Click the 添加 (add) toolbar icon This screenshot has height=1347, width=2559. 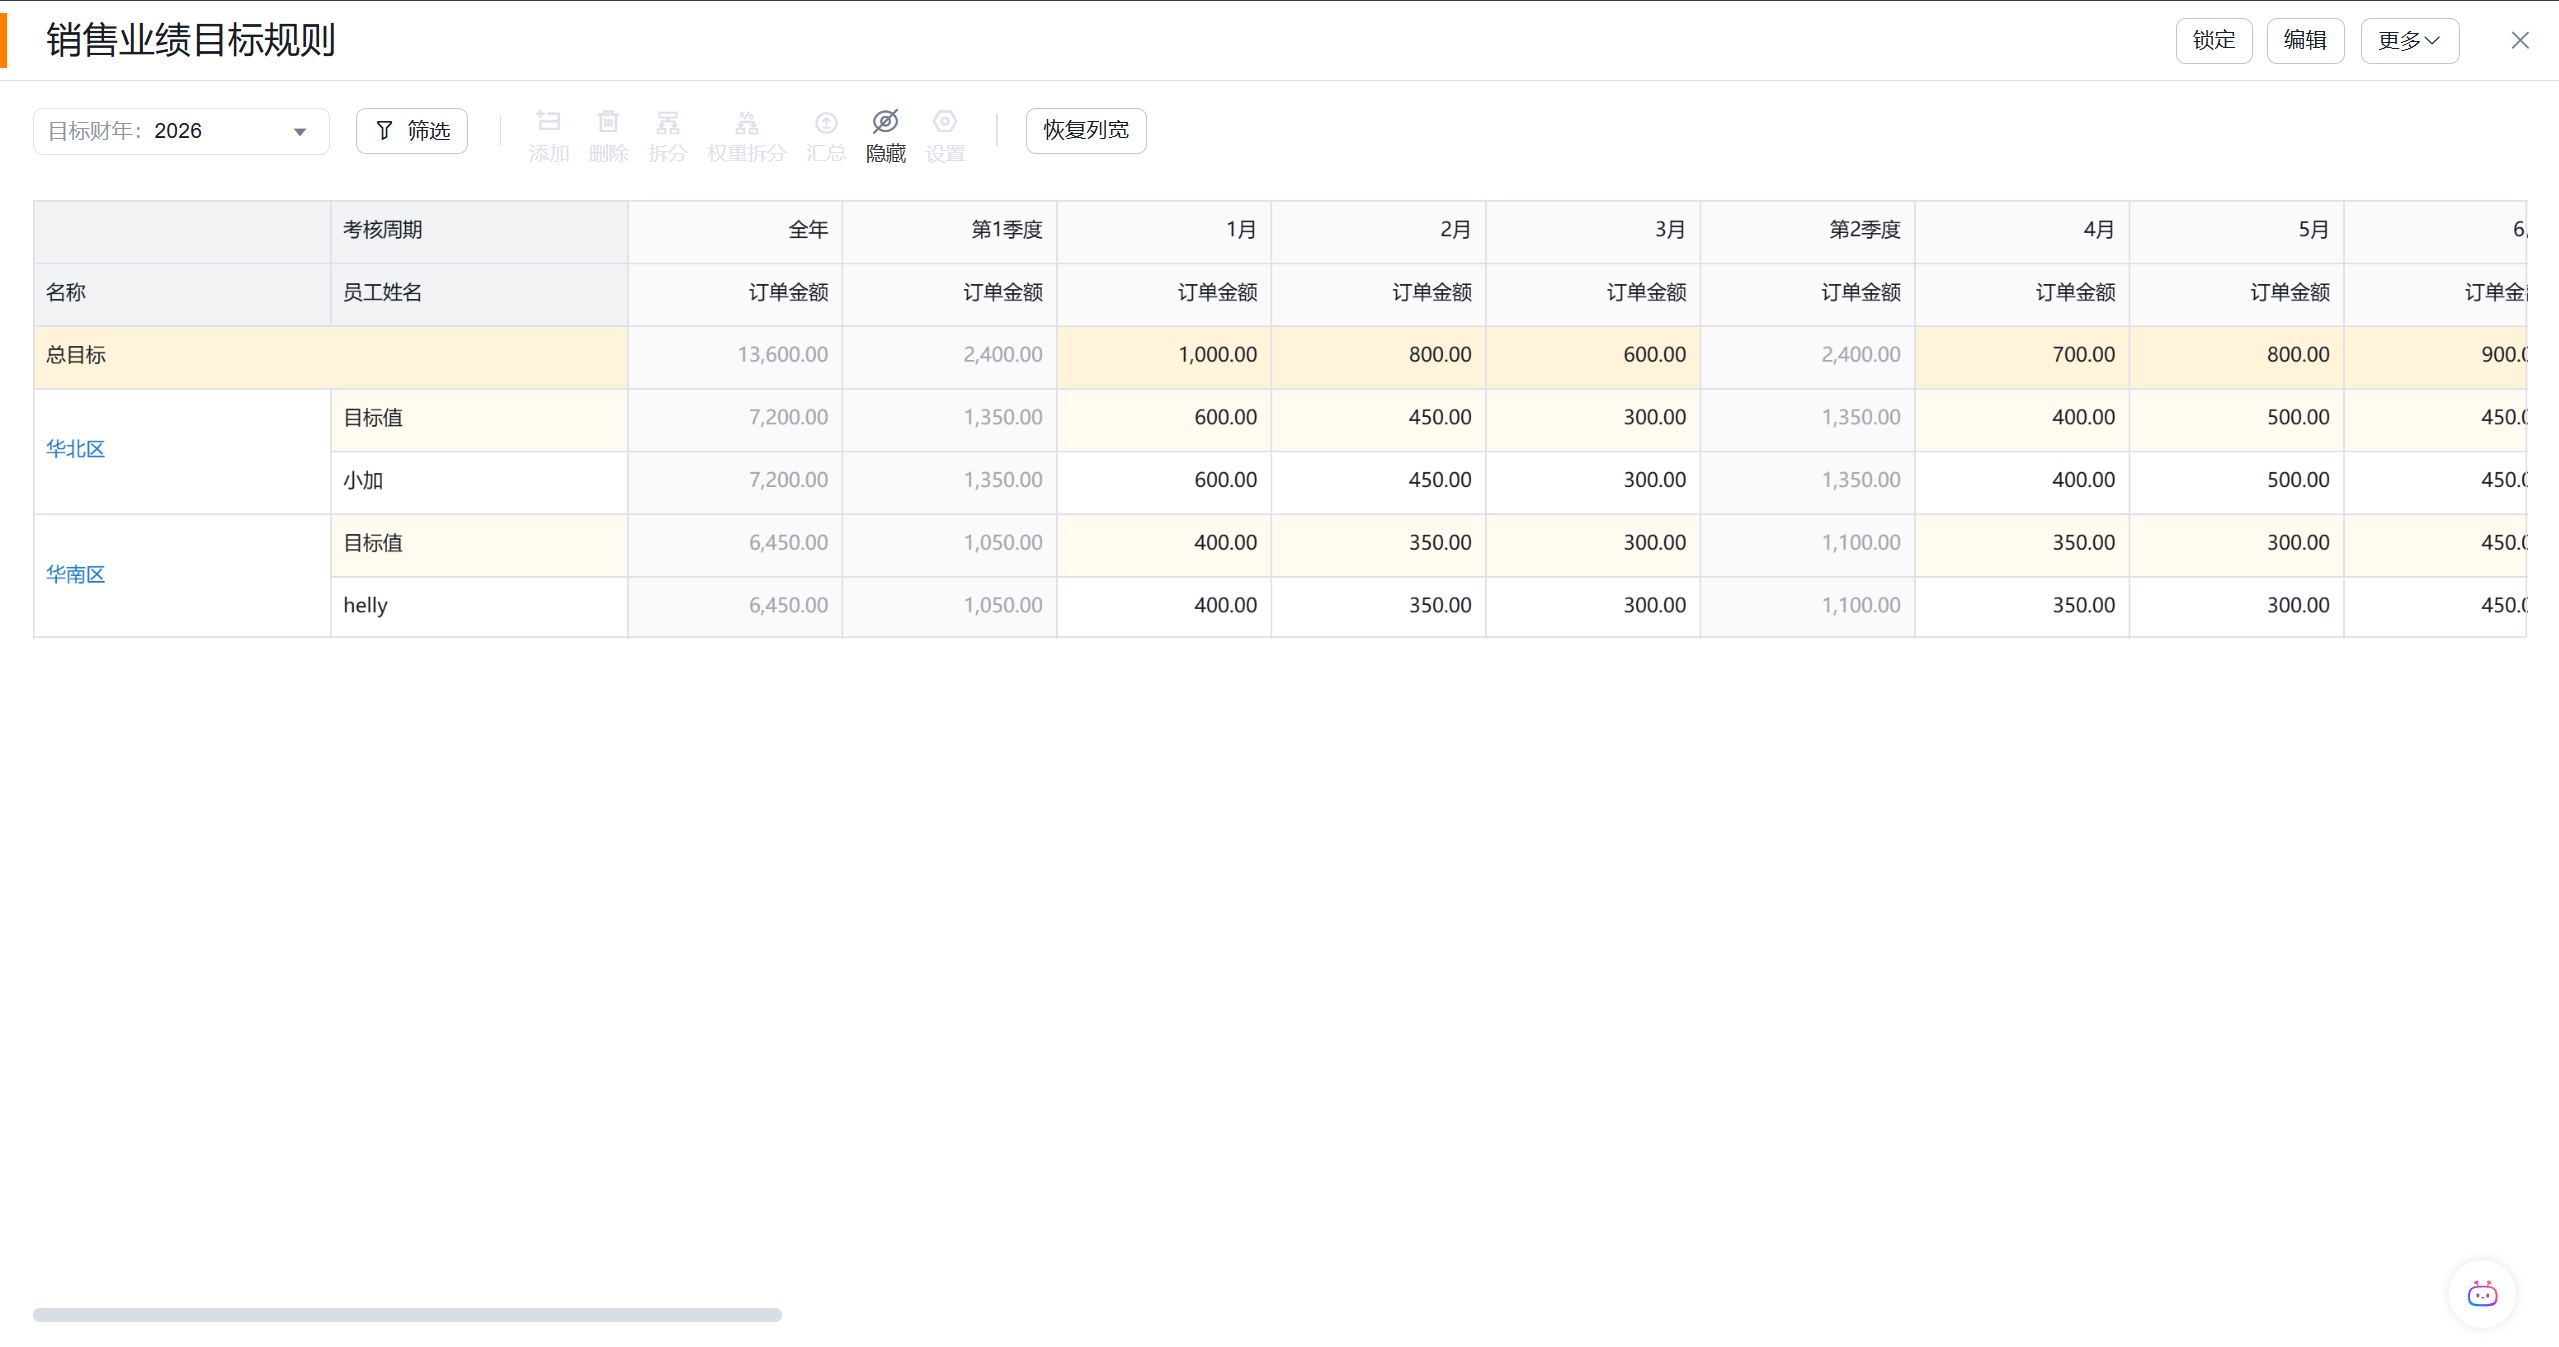click(548, 123)
